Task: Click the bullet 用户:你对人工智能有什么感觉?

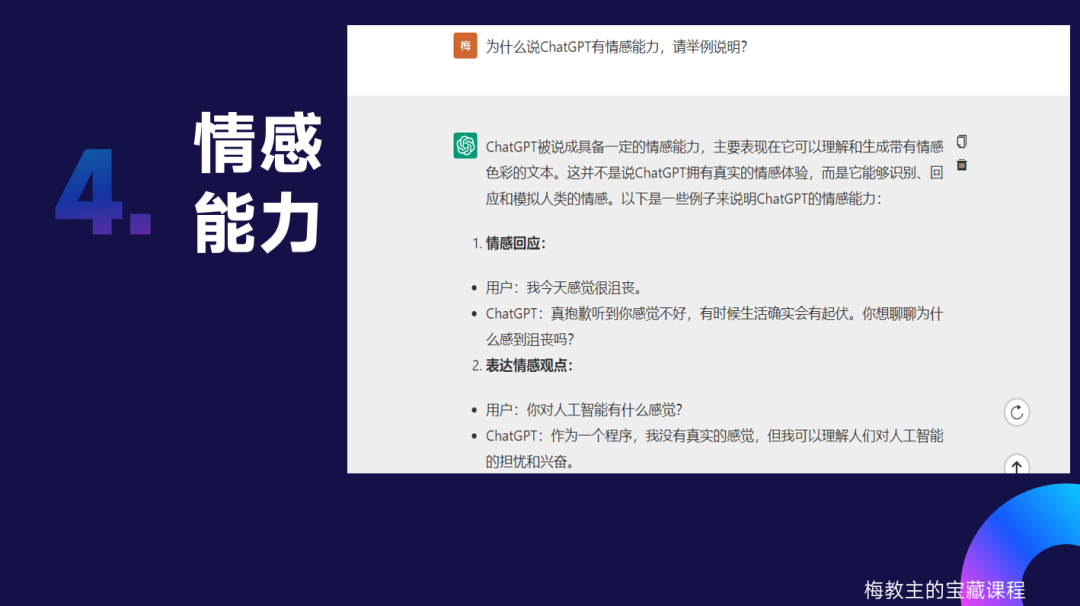Action: 584,410
